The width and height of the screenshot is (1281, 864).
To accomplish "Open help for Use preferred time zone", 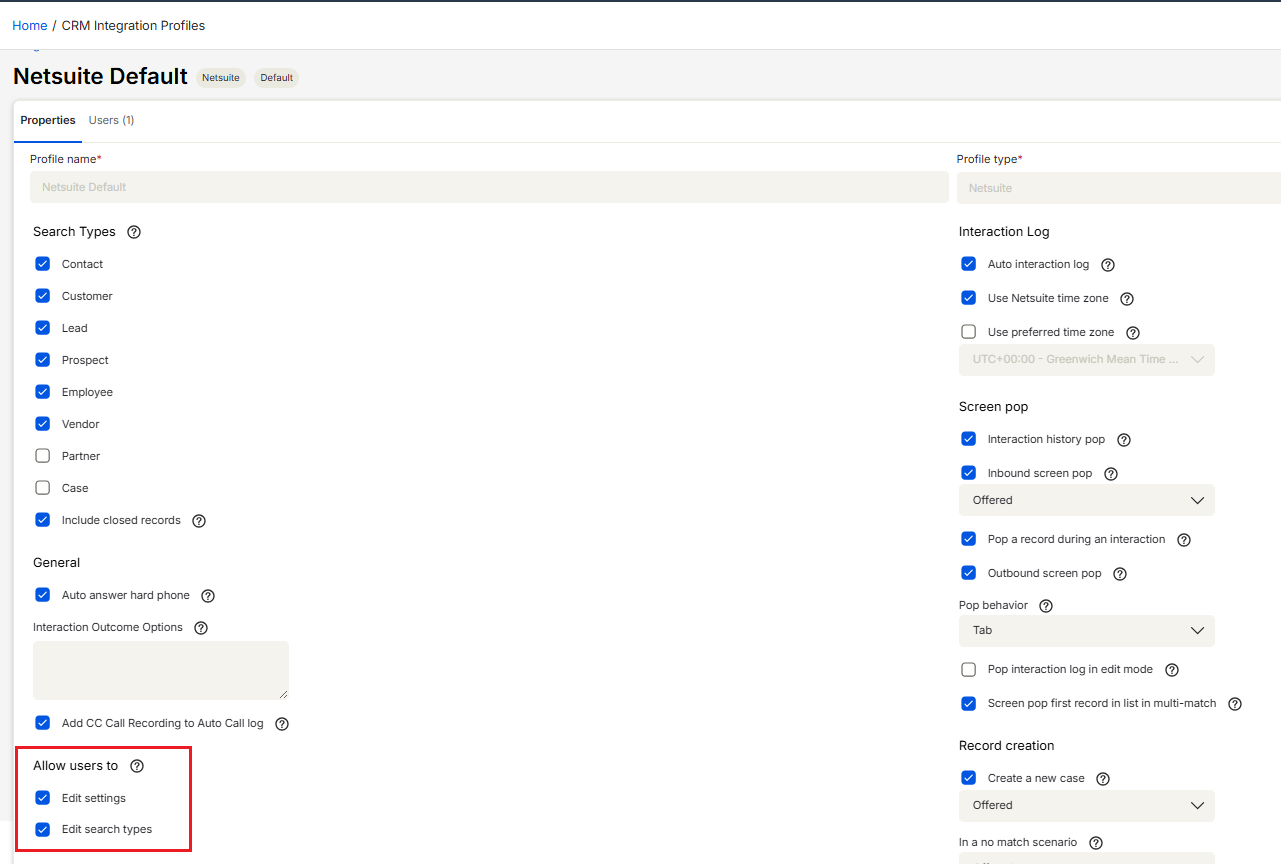I will 1133,333.
